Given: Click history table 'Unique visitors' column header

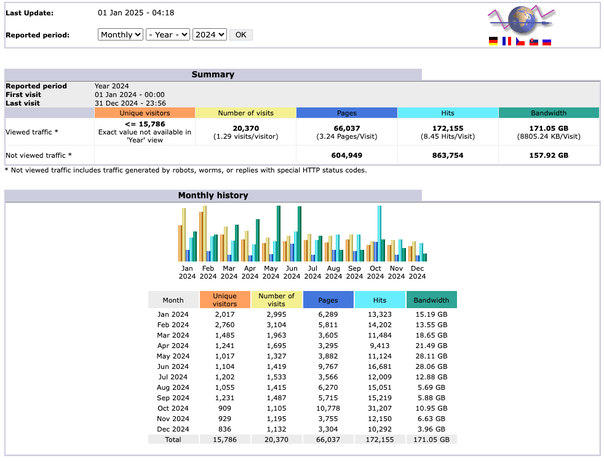Looking at the screenshot, I should tap(225, 300).
